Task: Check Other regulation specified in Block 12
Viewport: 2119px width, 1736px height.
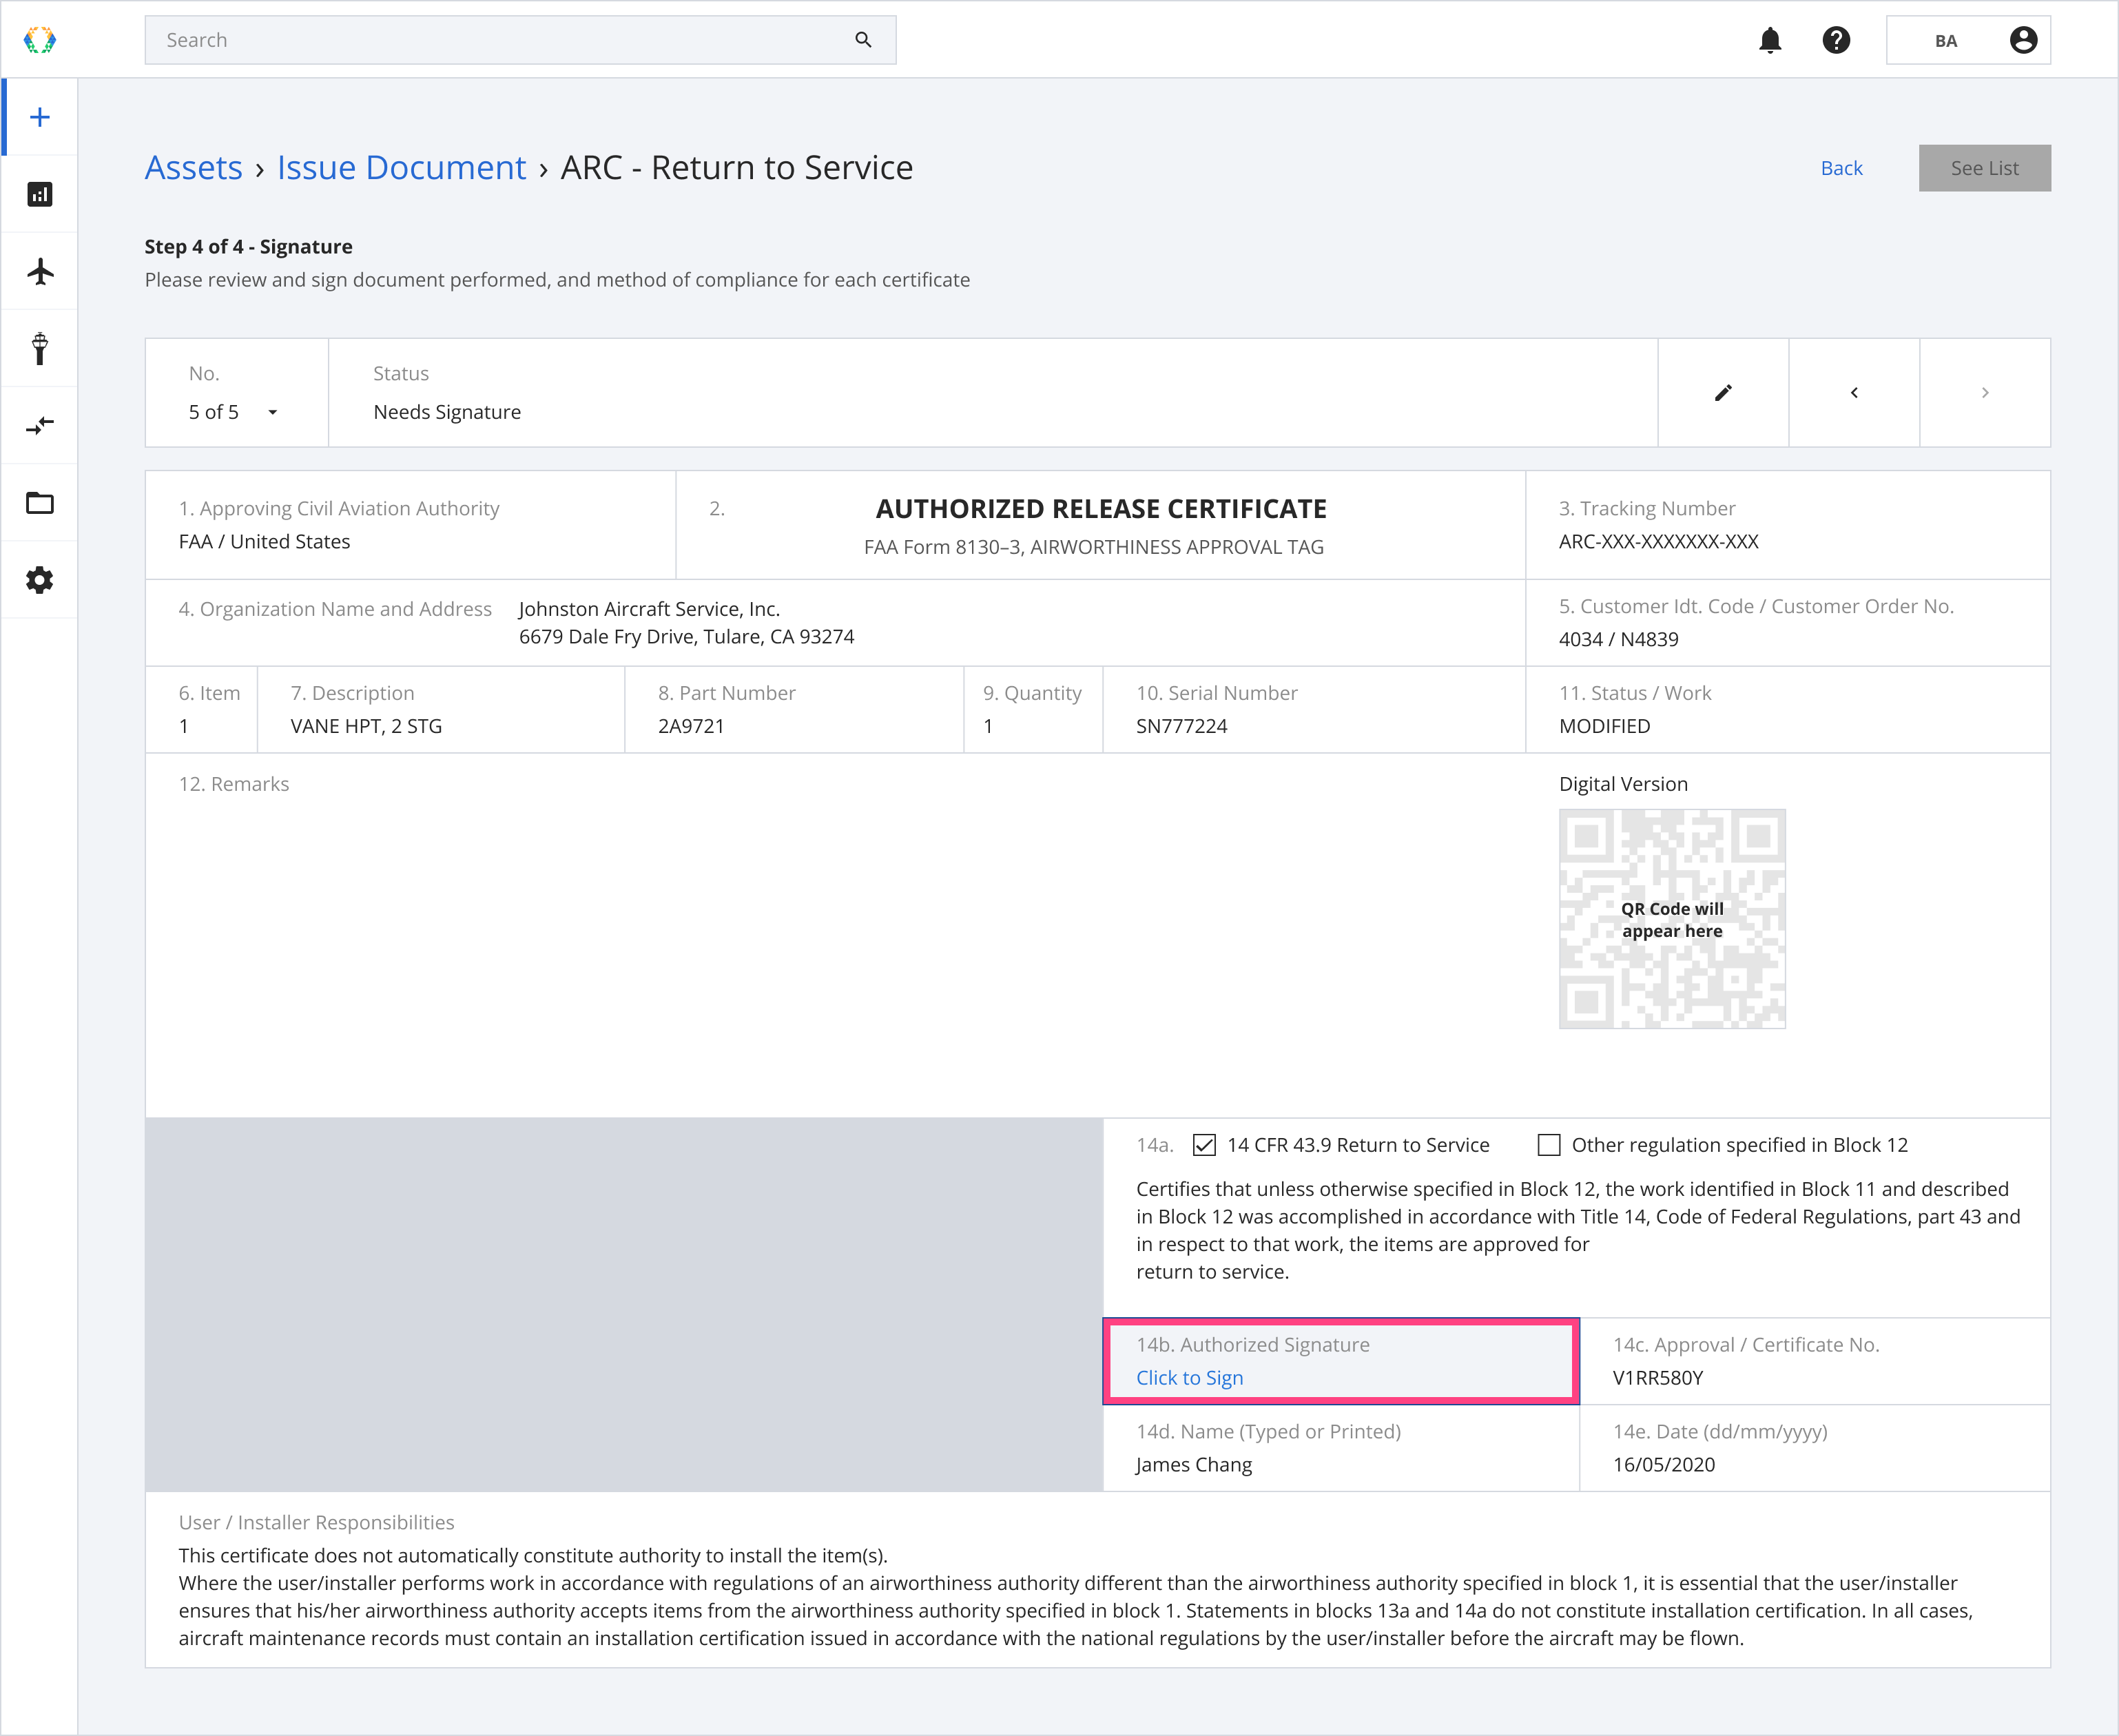Action: pos(1548,1145)
